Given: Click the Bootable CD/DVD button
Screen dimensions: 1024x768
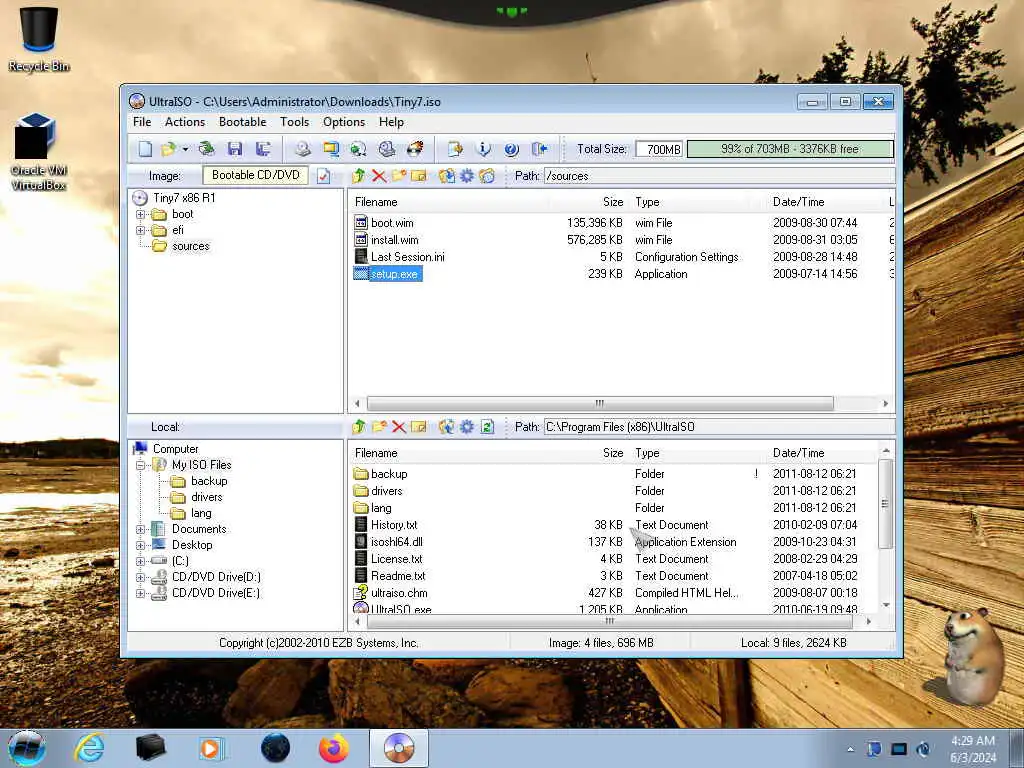Looking at the screenshot, I should click(x=255, y=175).
